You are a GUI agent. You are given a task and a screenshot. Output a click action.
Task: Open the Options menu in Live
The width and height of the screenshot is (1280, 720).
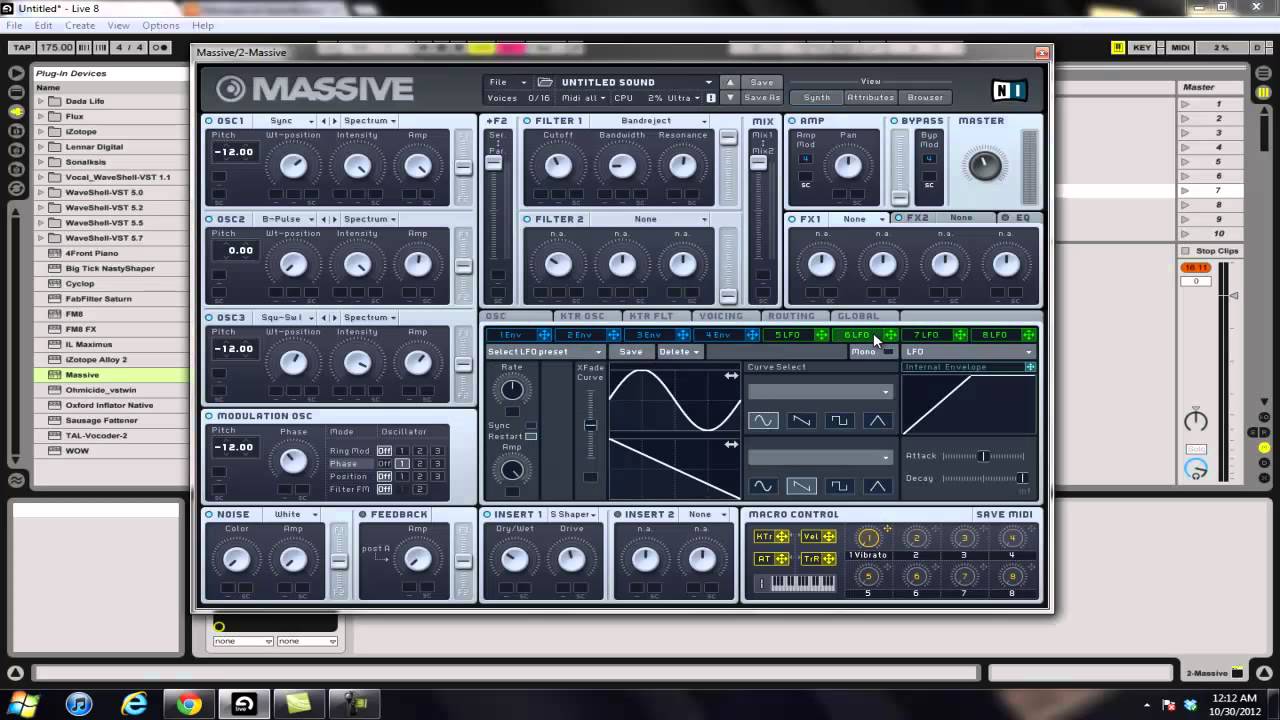click(x=161, y=25)
